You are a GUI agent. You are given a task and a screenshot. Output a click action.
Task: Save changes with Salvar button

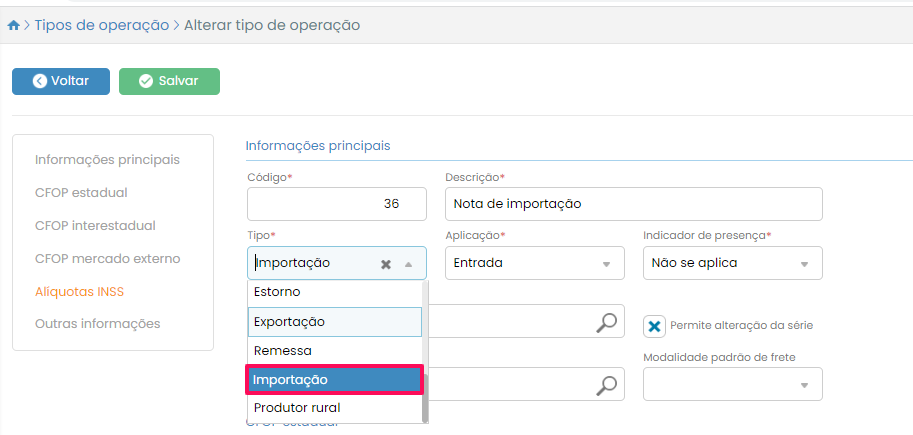pyautogui.click(x=169, y=81)
